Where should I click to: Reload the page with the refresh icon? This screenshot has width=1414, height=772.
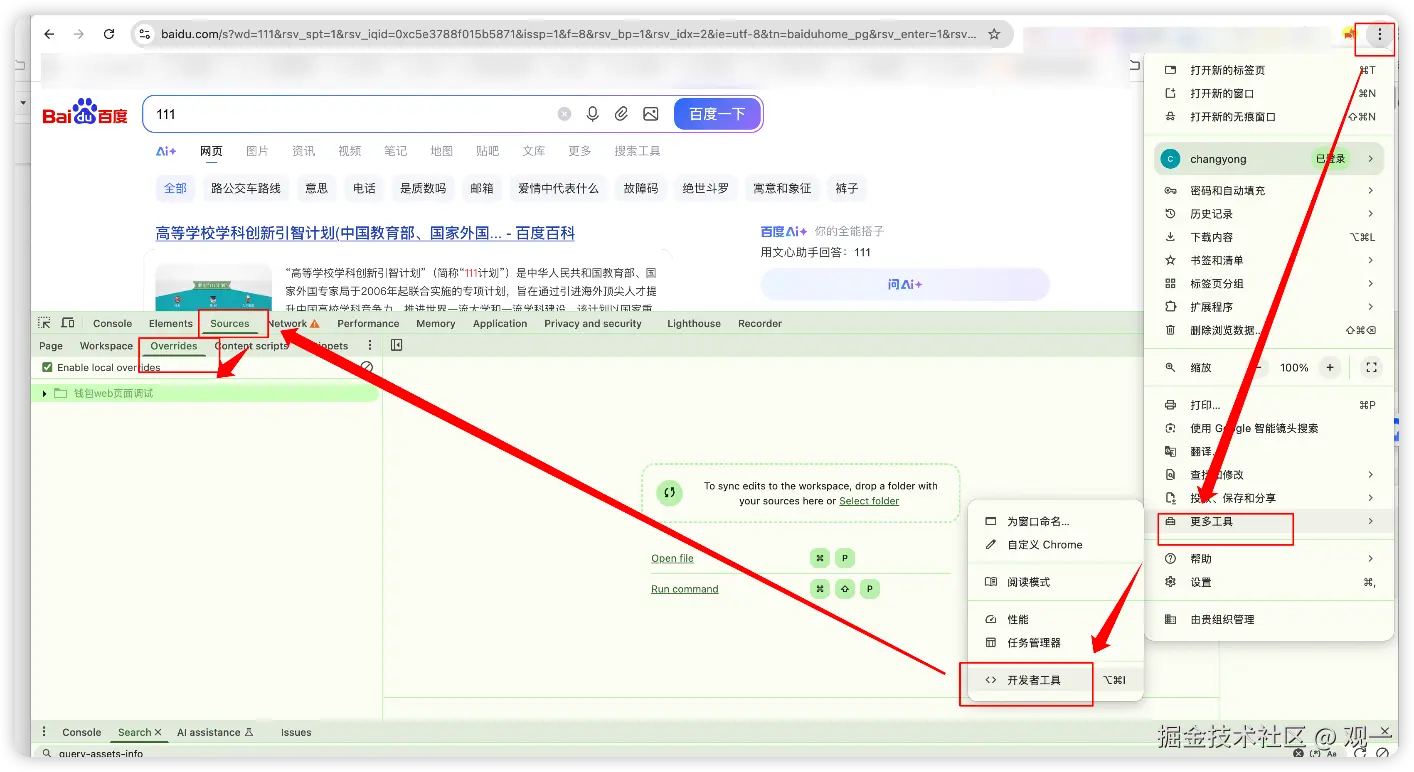tap(109, 34)
